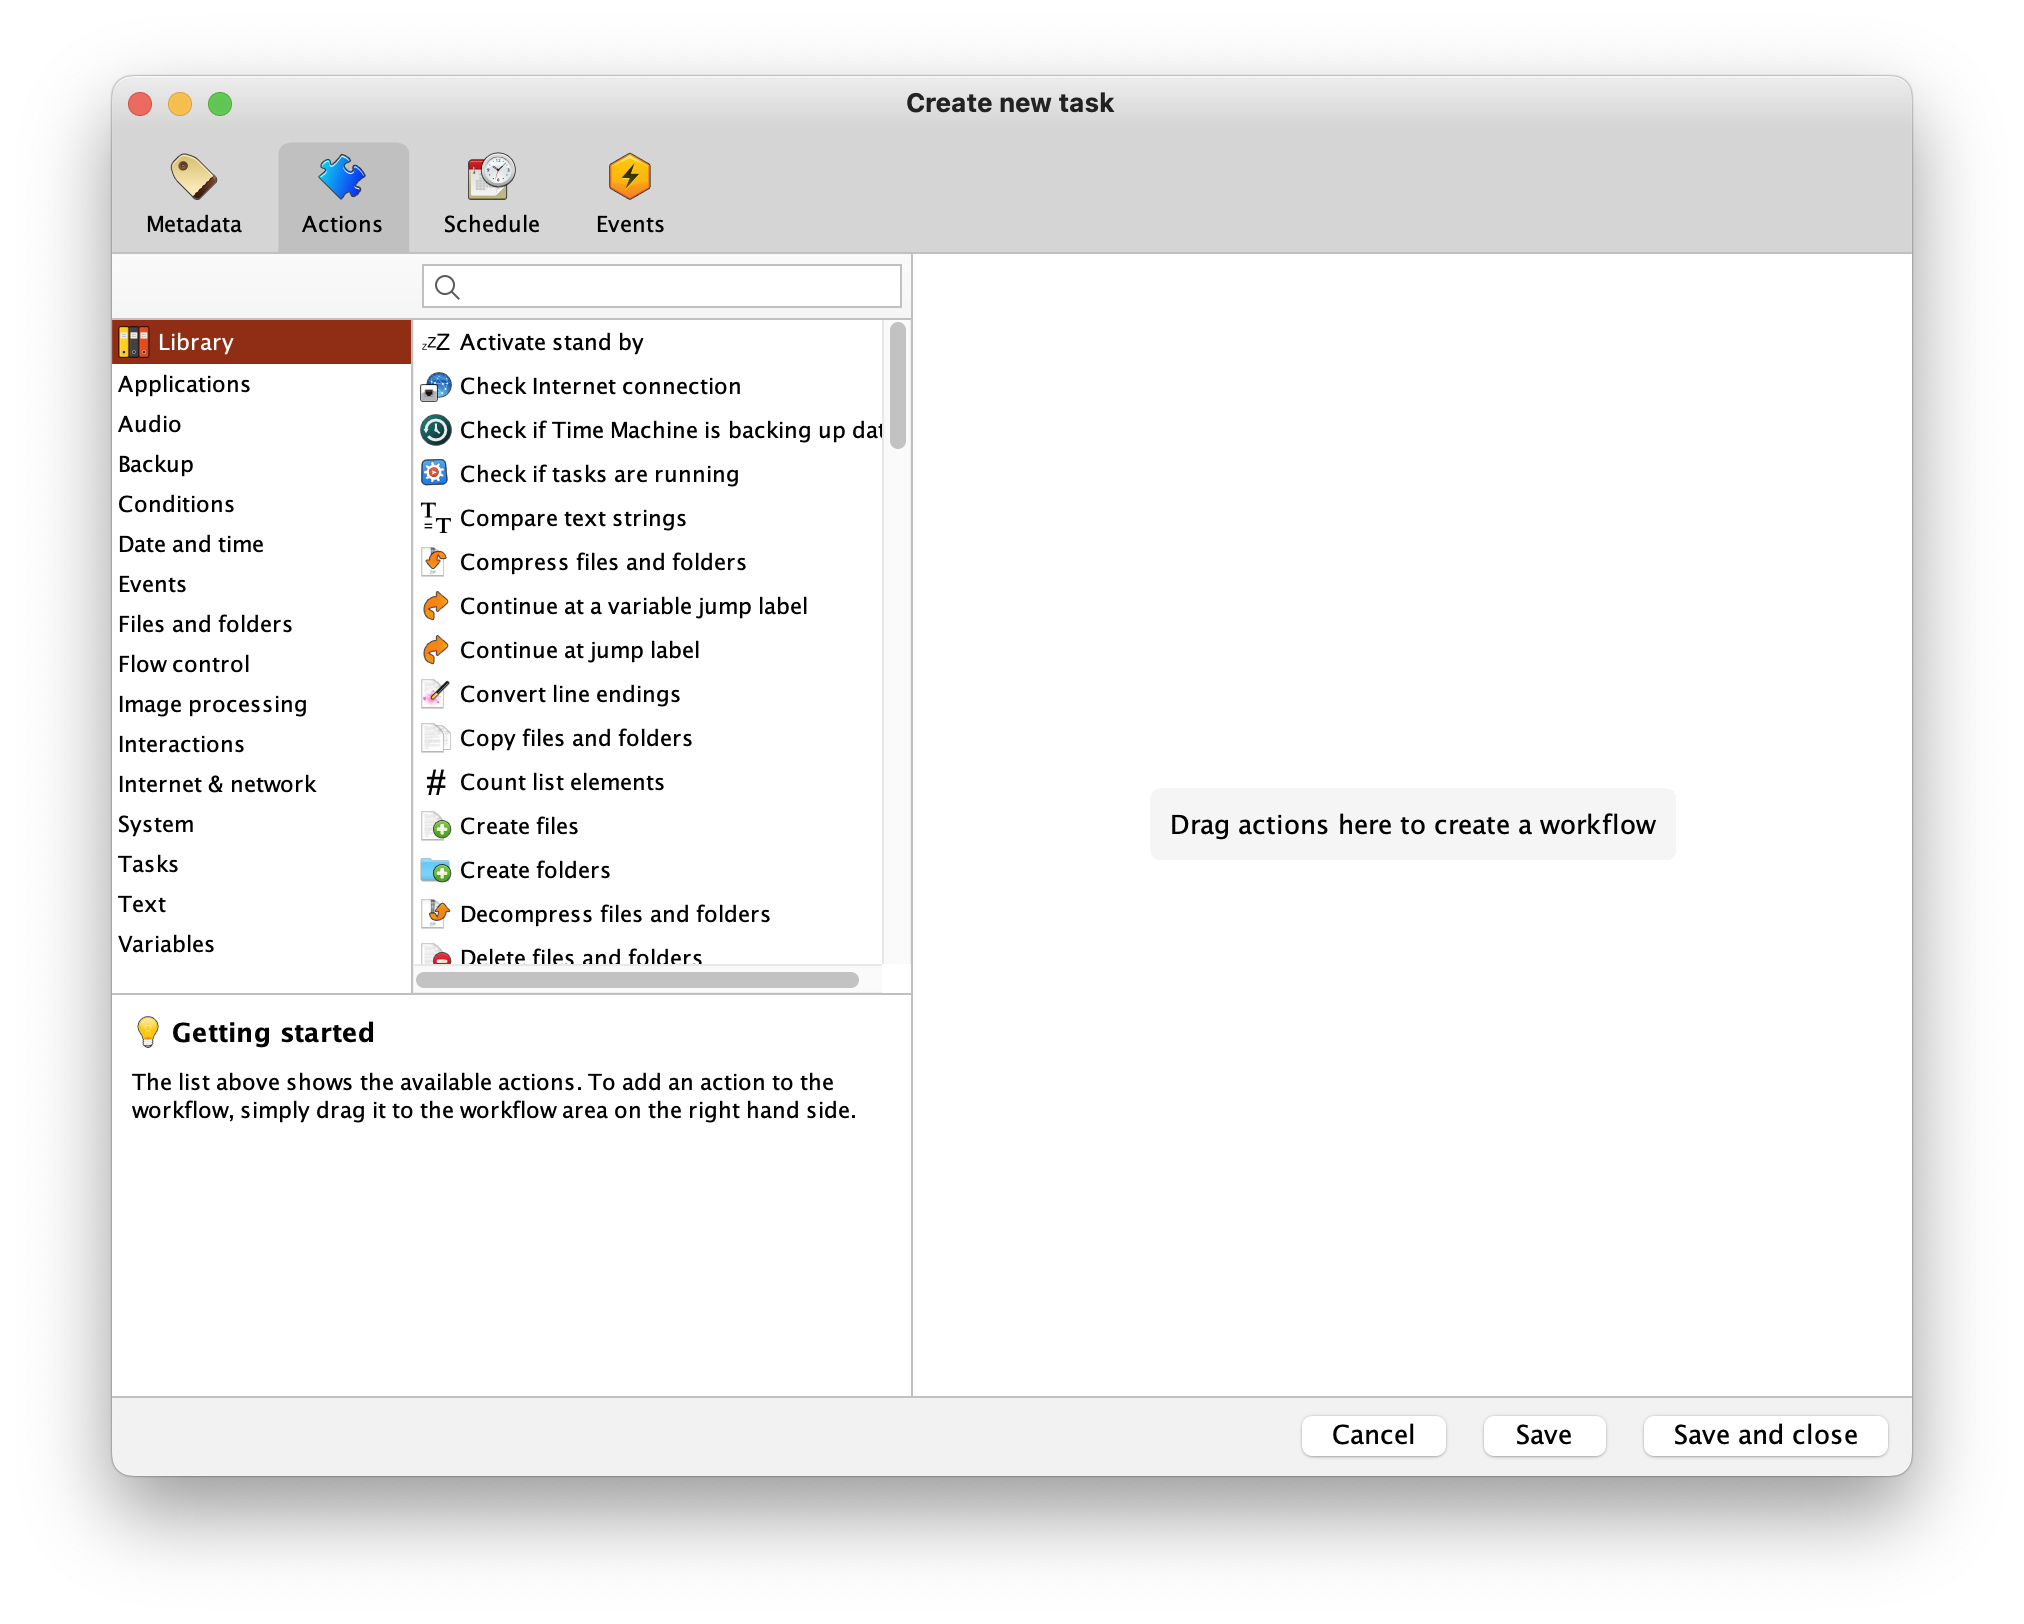2024x1624 pixels.
Task: Select the Variables category
Action: (x=166, y=944)
